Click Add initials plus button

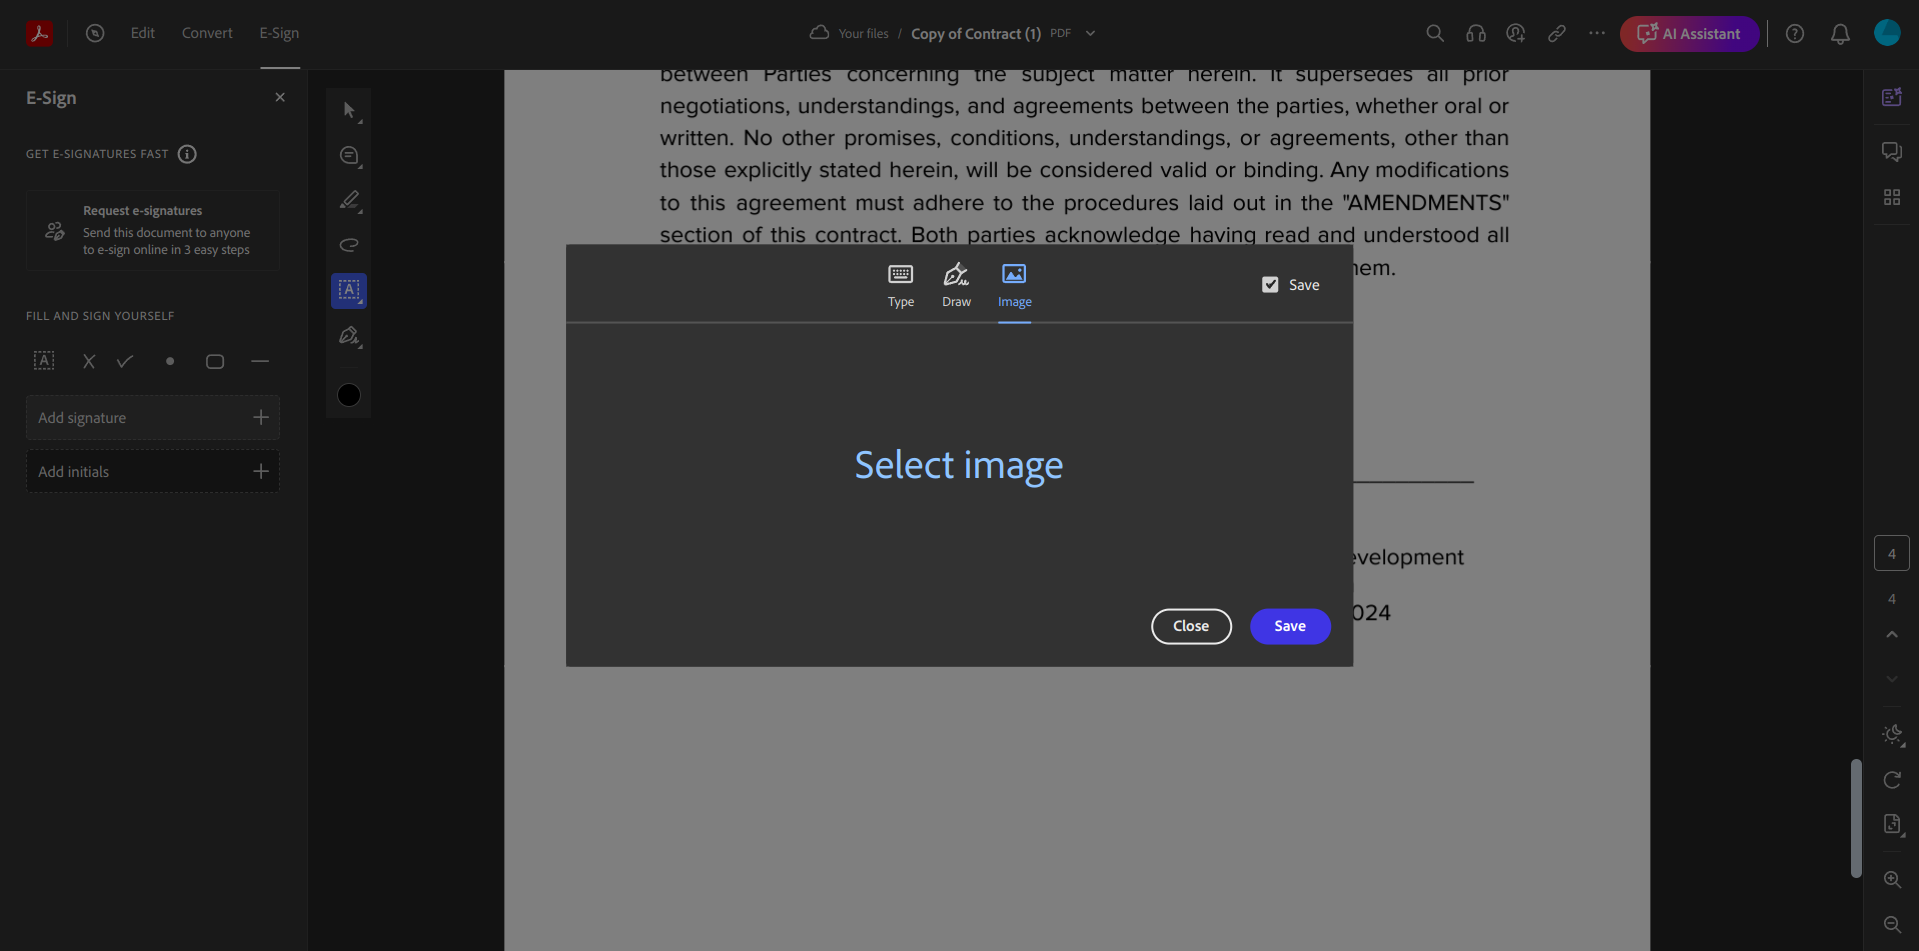[x=261, y=471]
